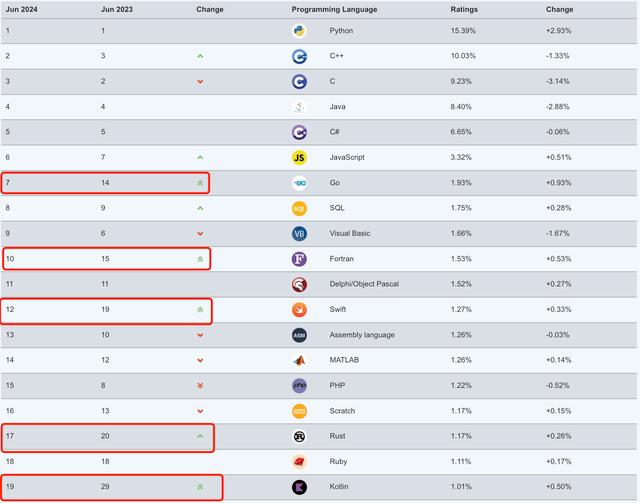The height and width of the screenshot is (503, 640).
Task: Click the Rust gear icon
Action: click(299, 436)
